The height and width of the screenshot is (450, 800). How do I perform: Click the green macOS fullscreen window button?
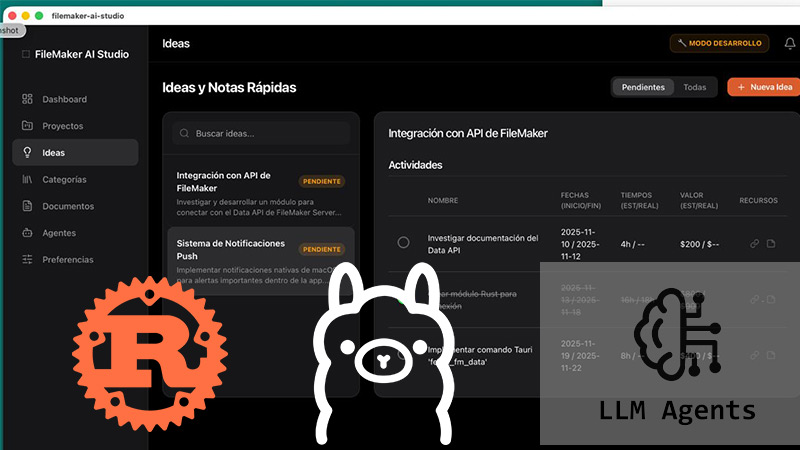point(39,16)
